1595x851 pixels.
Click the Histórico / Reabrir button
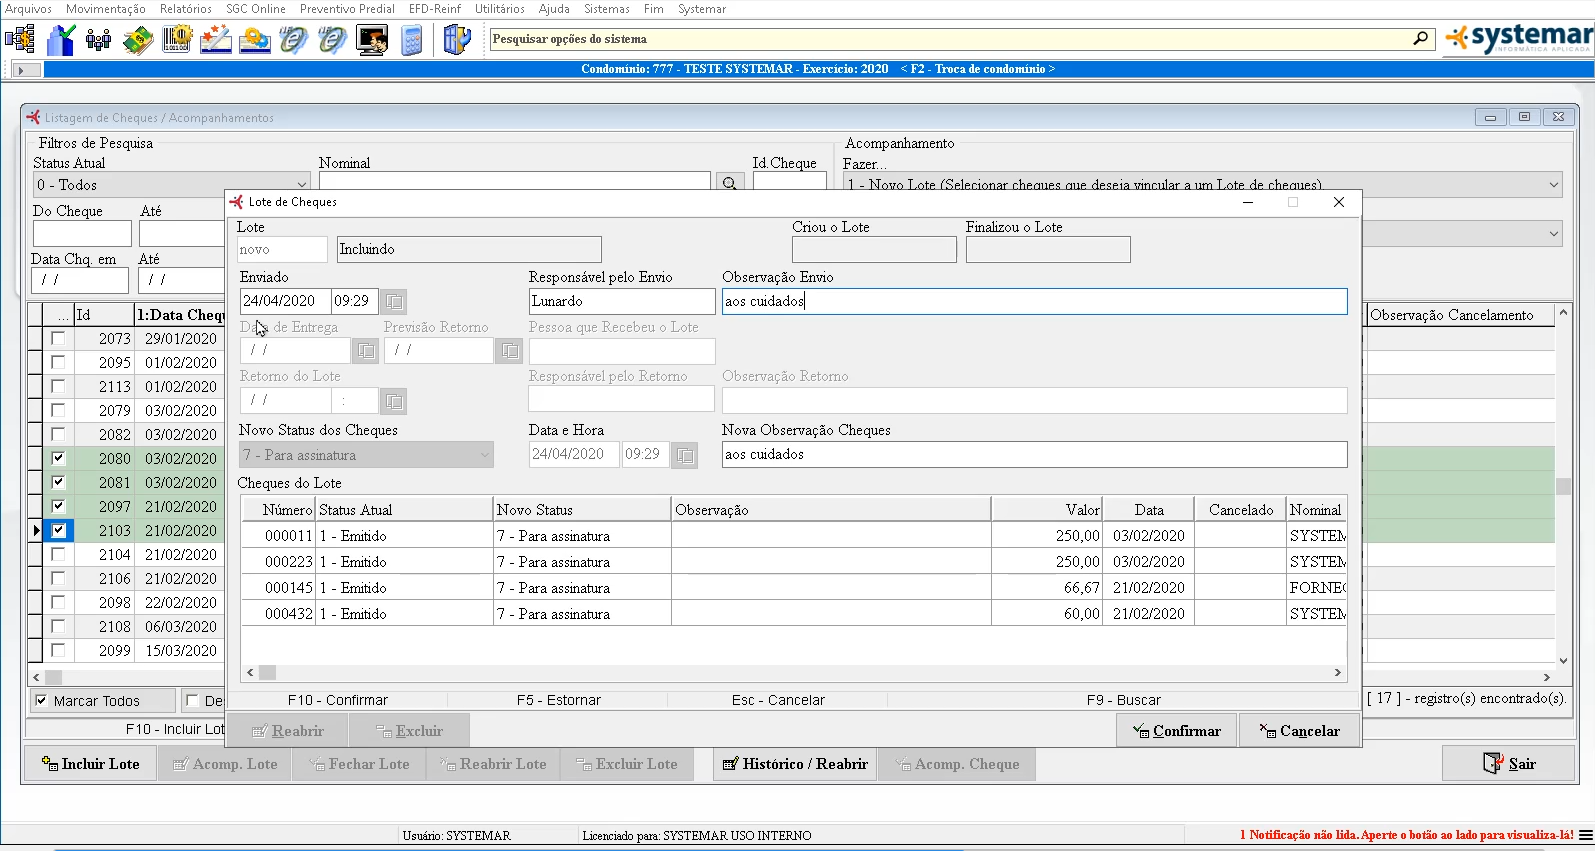pyautogui.click(x=795, y=764)
